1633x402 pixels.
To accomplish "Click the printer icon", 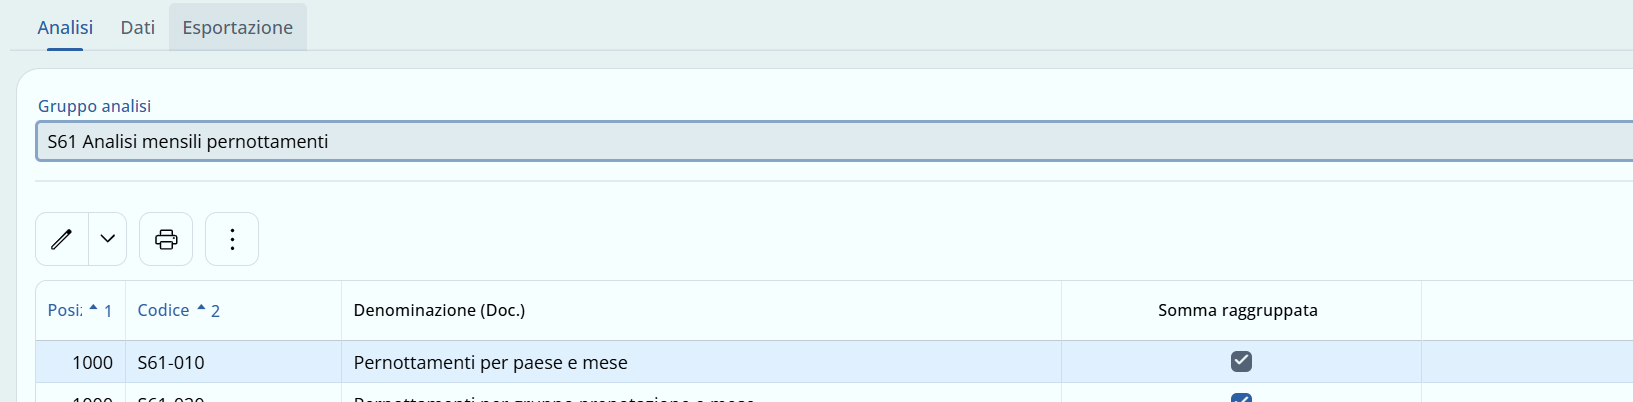I will [x=166, y=239].
